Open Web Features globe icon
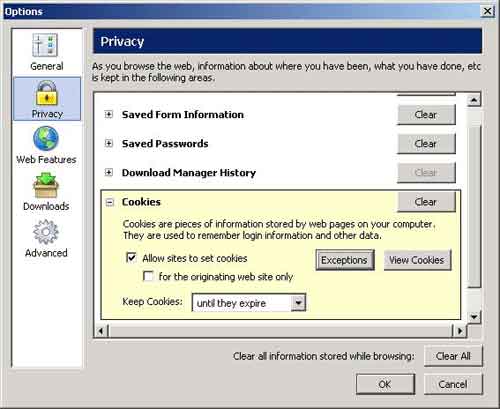The width and height of the screenshot is (500, 409). (x=46, y=138)
